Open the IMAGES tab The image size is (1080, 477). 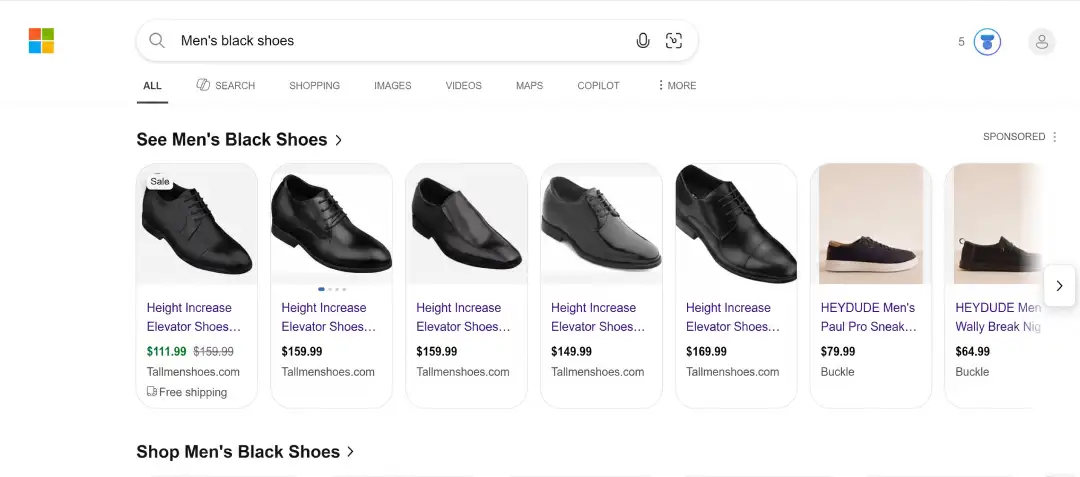click(x=393, y=85)
